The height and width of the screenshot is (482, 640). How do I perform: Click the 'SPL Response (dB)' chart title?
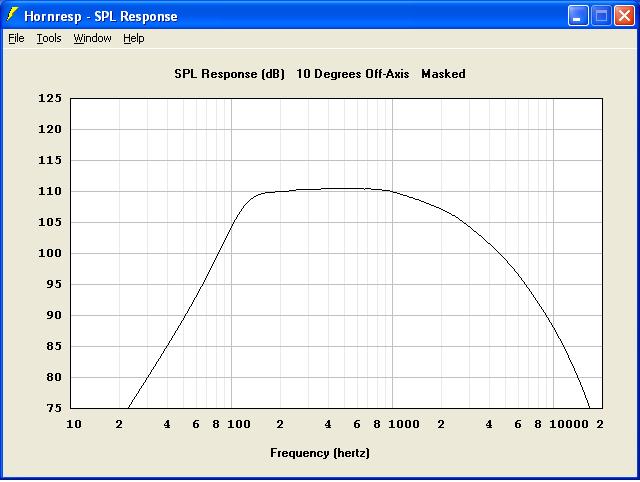(x=229, y=74)
